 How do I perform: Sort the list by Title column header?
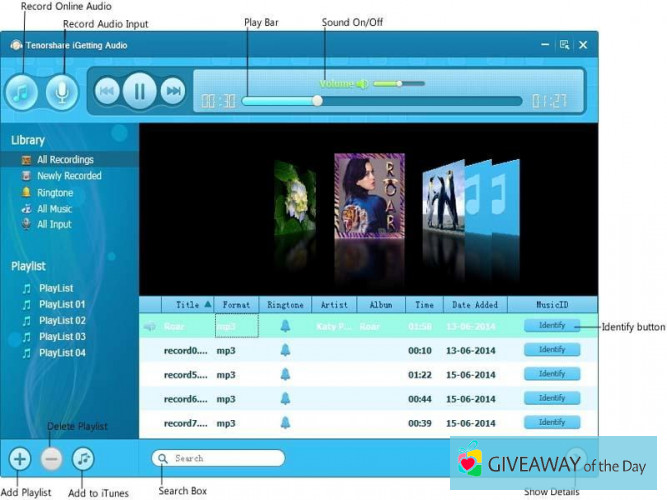[188, 304]
